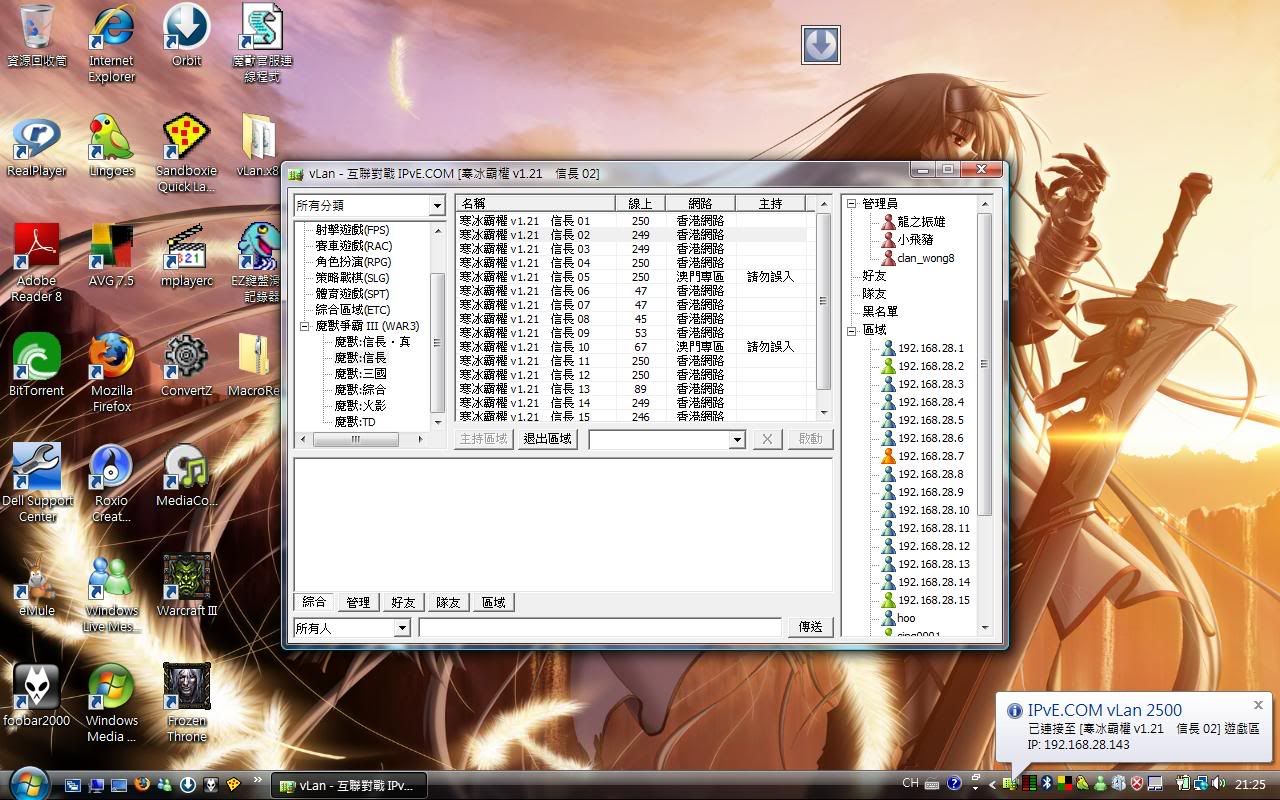The height and width of the screenshot is (800, 1280).
Task: Open the 所有分類 category dropdown
Action: click(436, 206)
